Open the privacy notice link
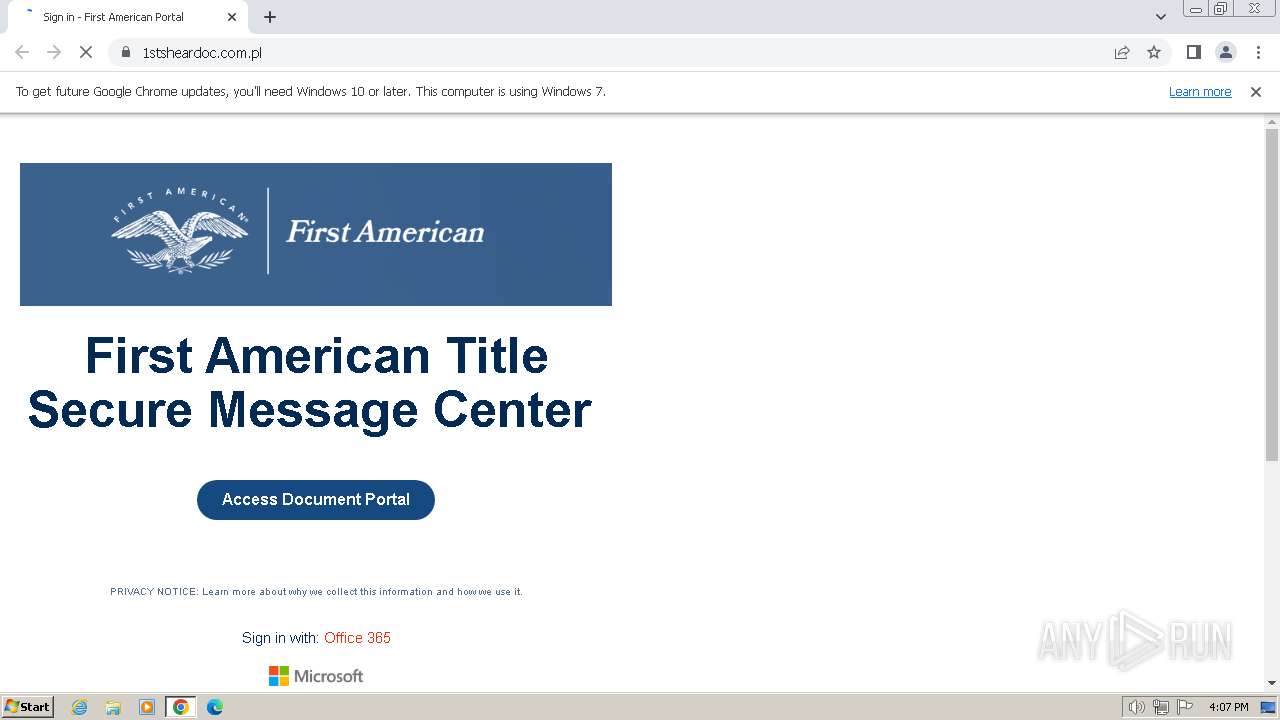 tap(316, 592)
